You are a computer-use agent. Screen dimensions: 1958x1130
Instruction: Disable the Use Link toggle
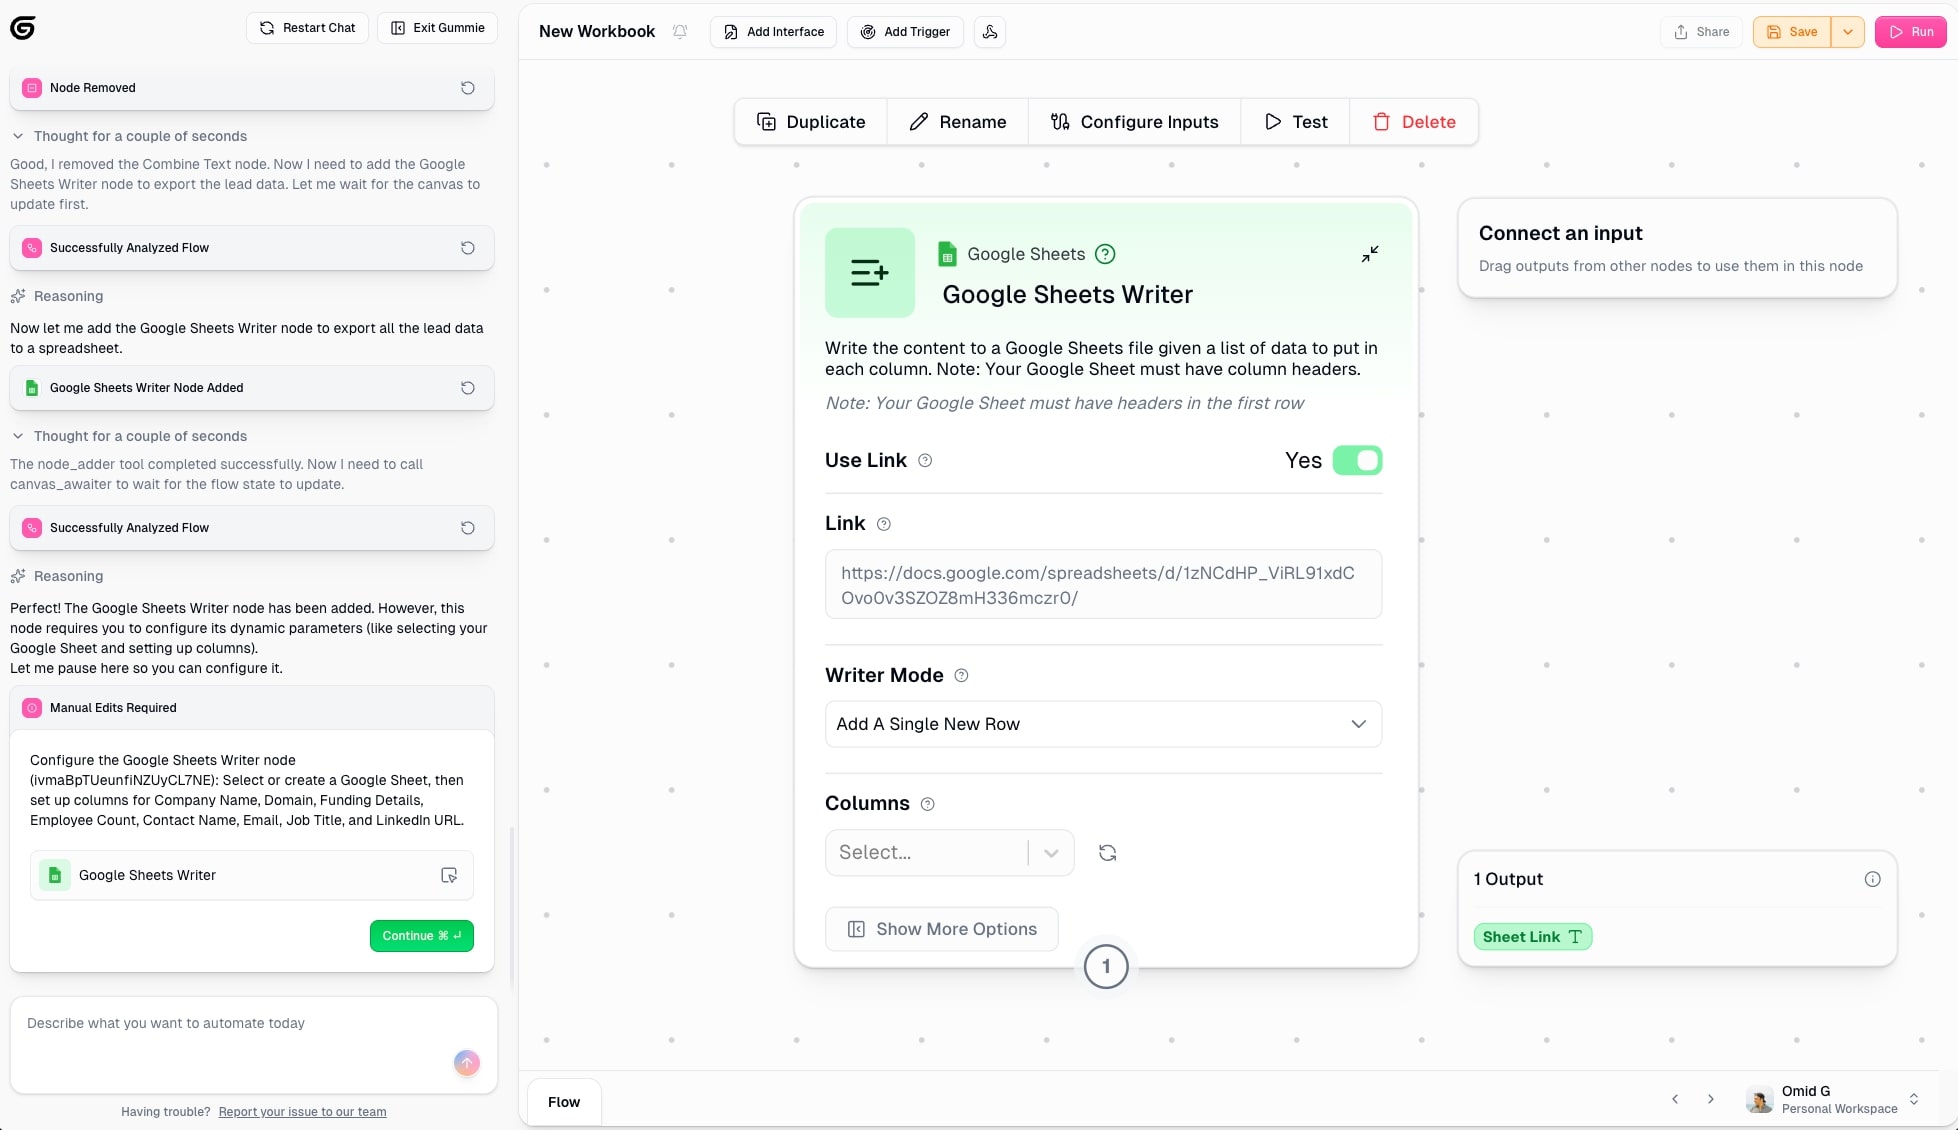[1357, 460]
